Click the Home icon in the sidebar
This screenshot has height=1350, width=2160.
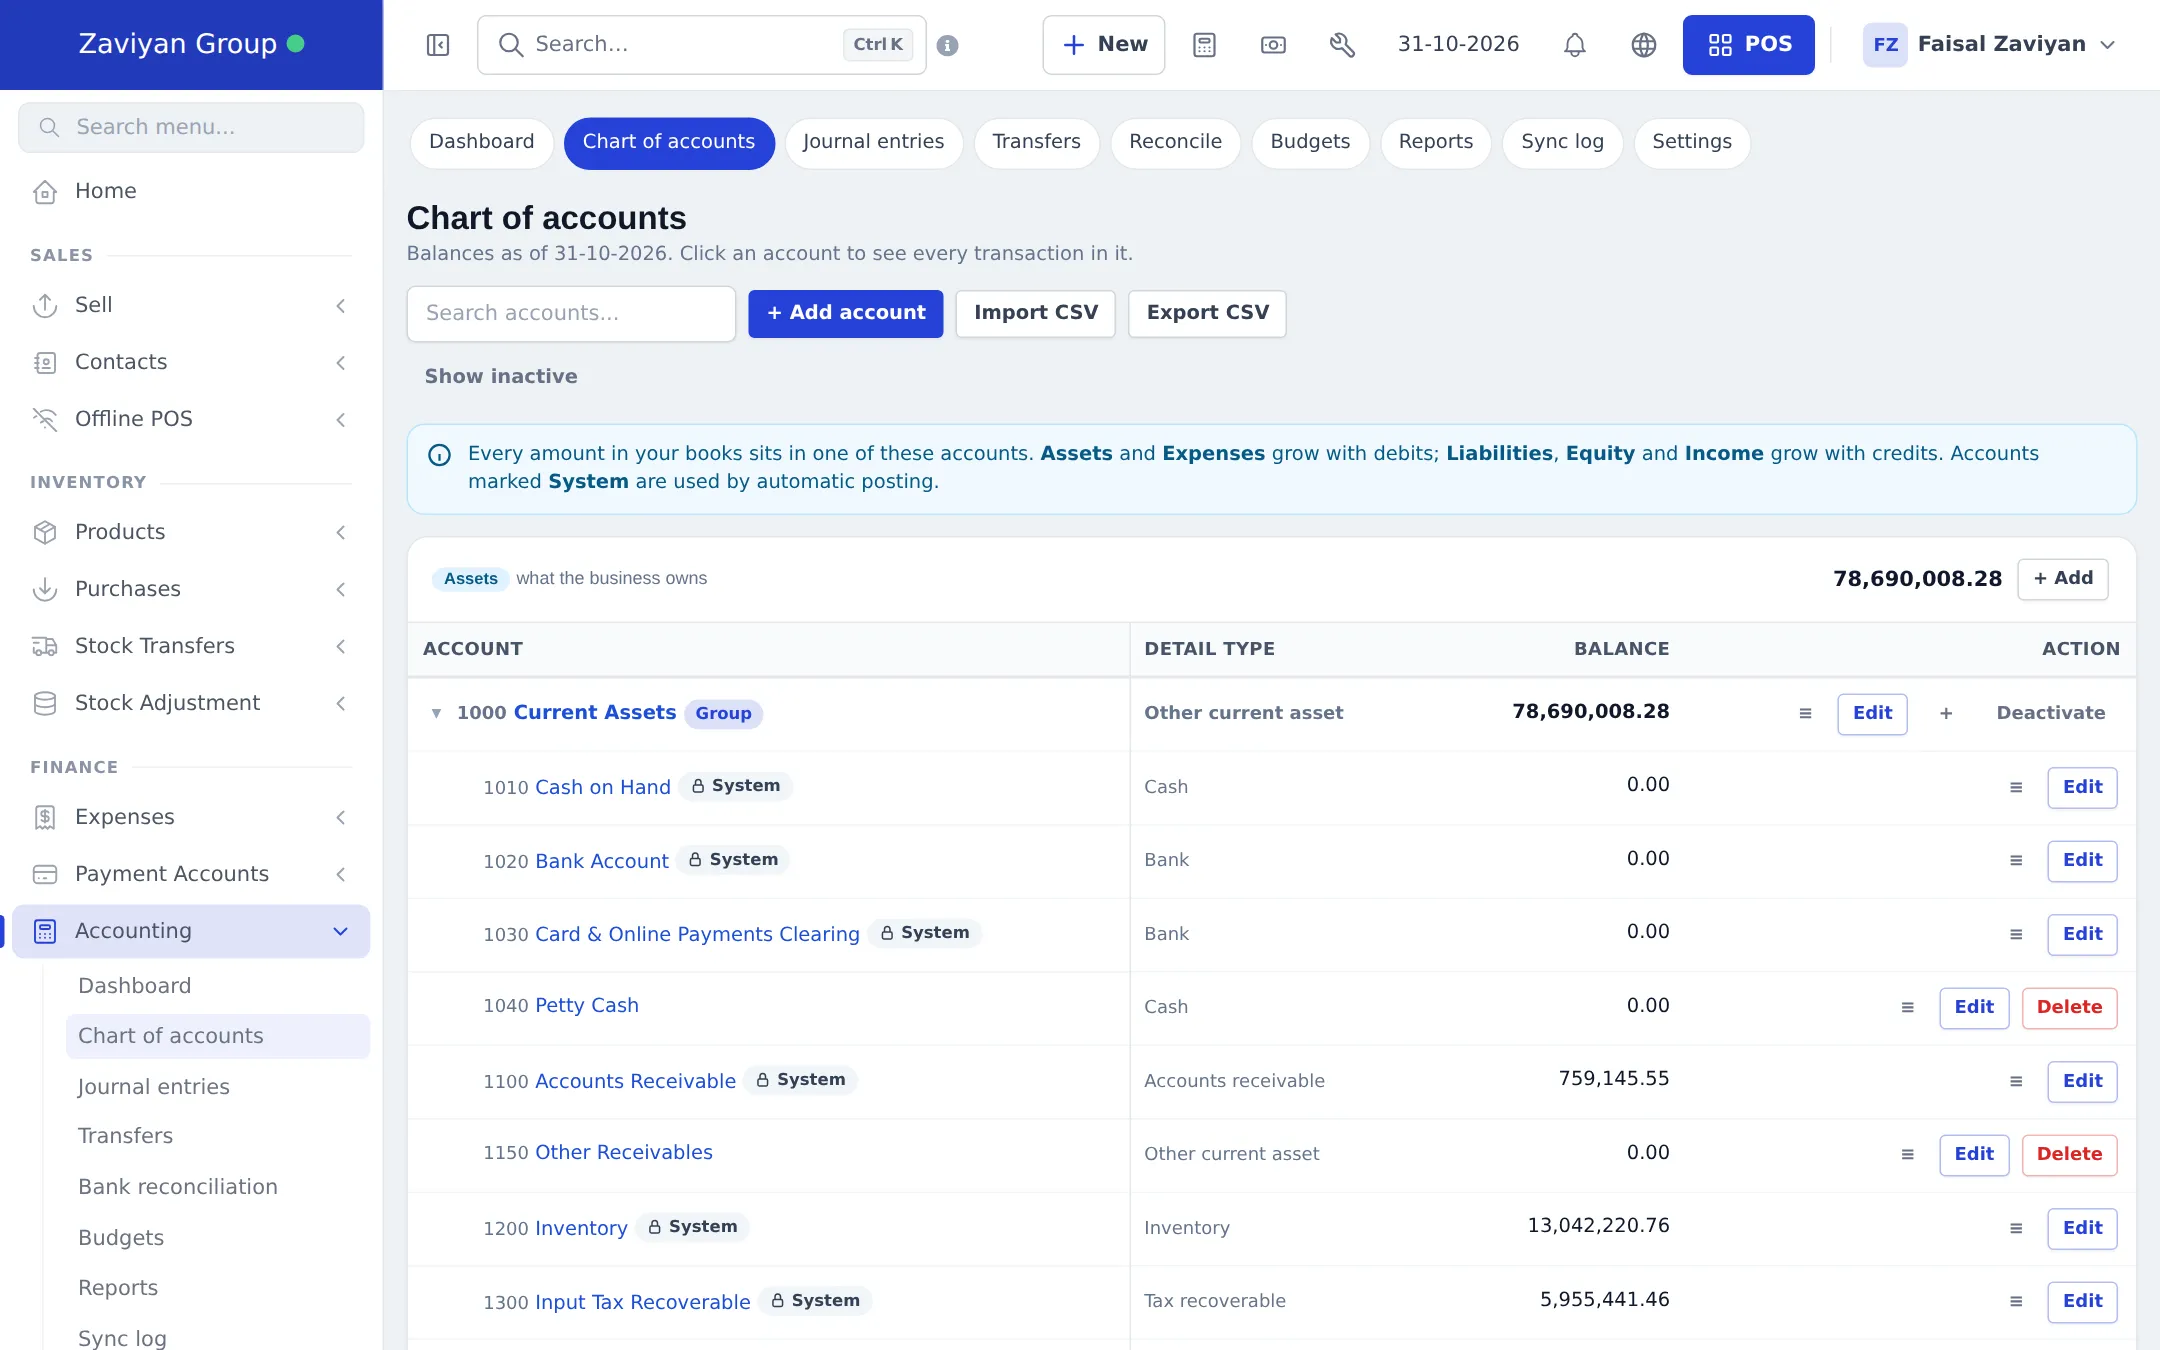45,191
